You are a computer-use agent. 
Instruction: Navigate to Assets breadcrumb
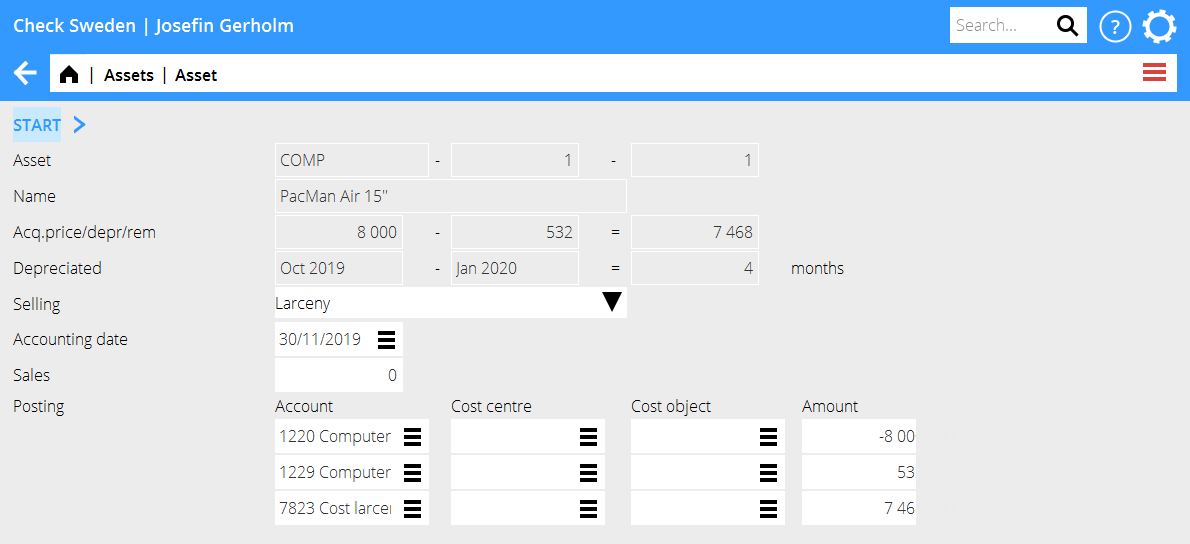[129, 75]
